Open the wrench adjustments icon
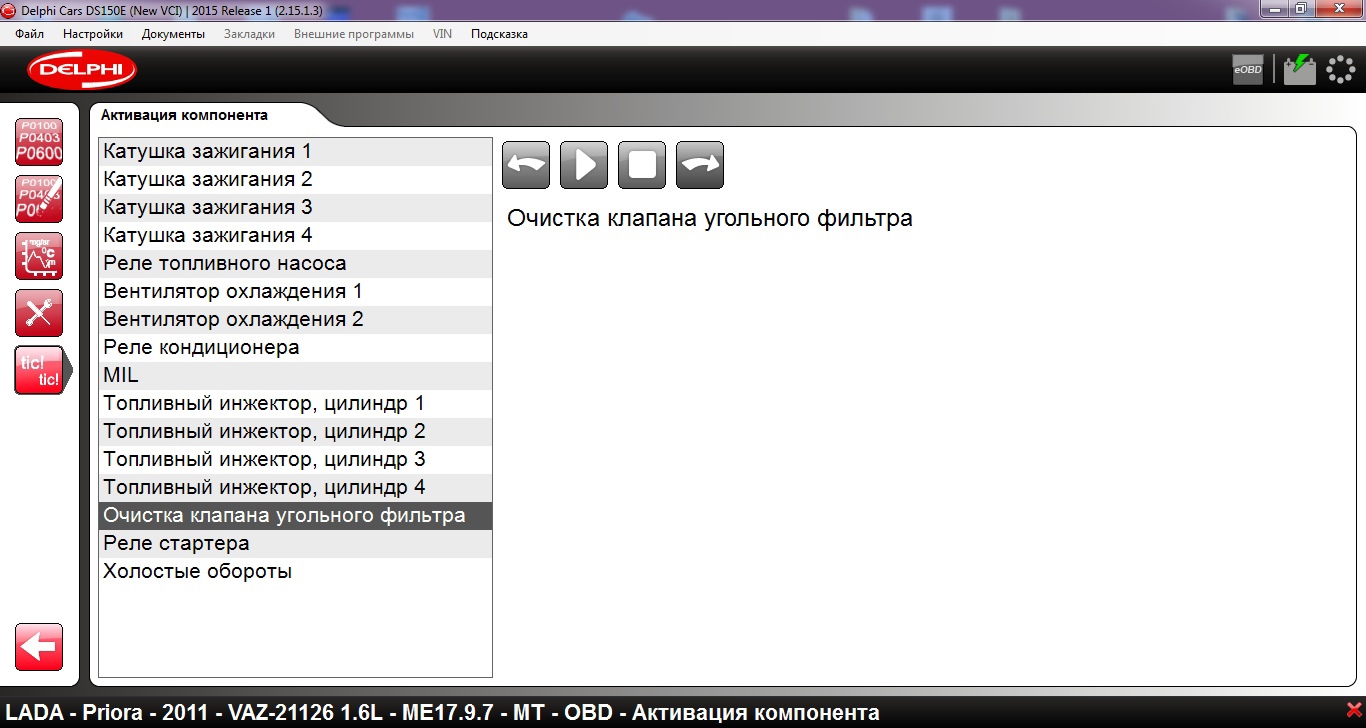The image size is (1366, 728). pos(39,313)
